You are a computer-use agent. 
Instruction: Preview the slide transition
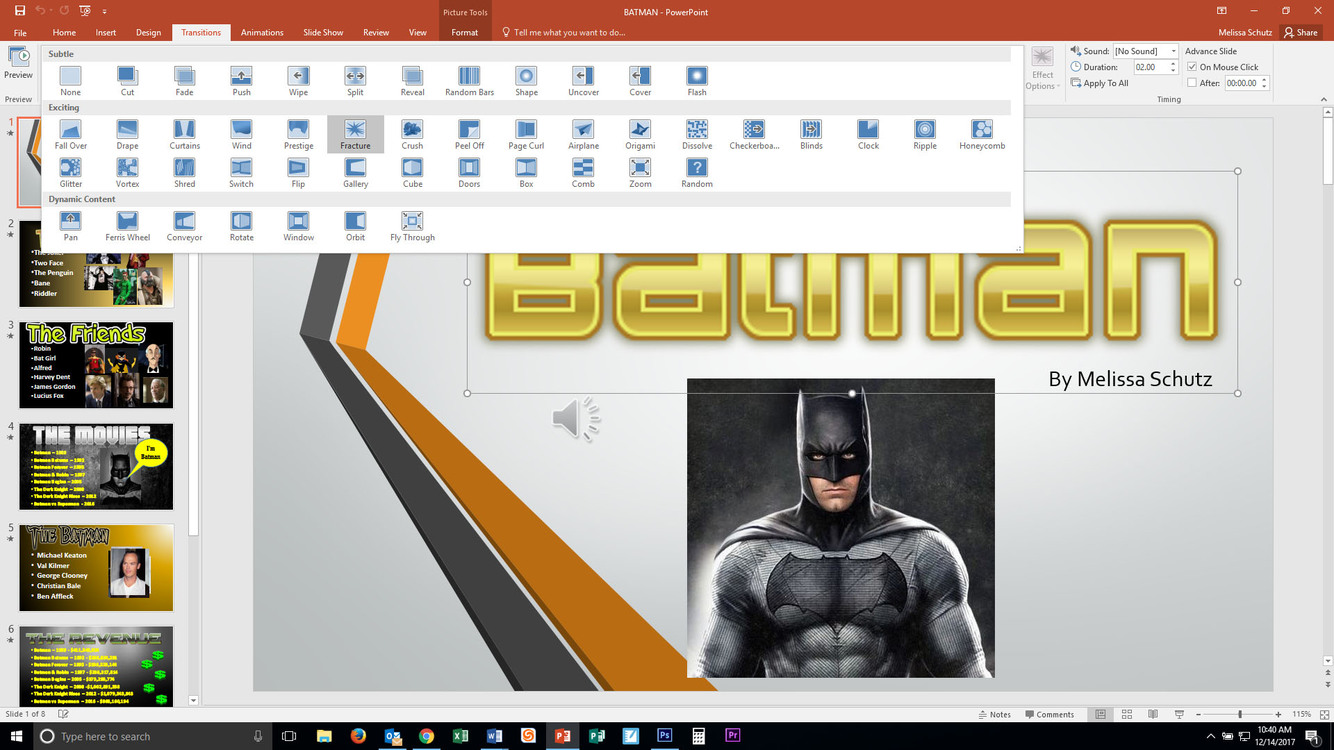coord(18,62)
